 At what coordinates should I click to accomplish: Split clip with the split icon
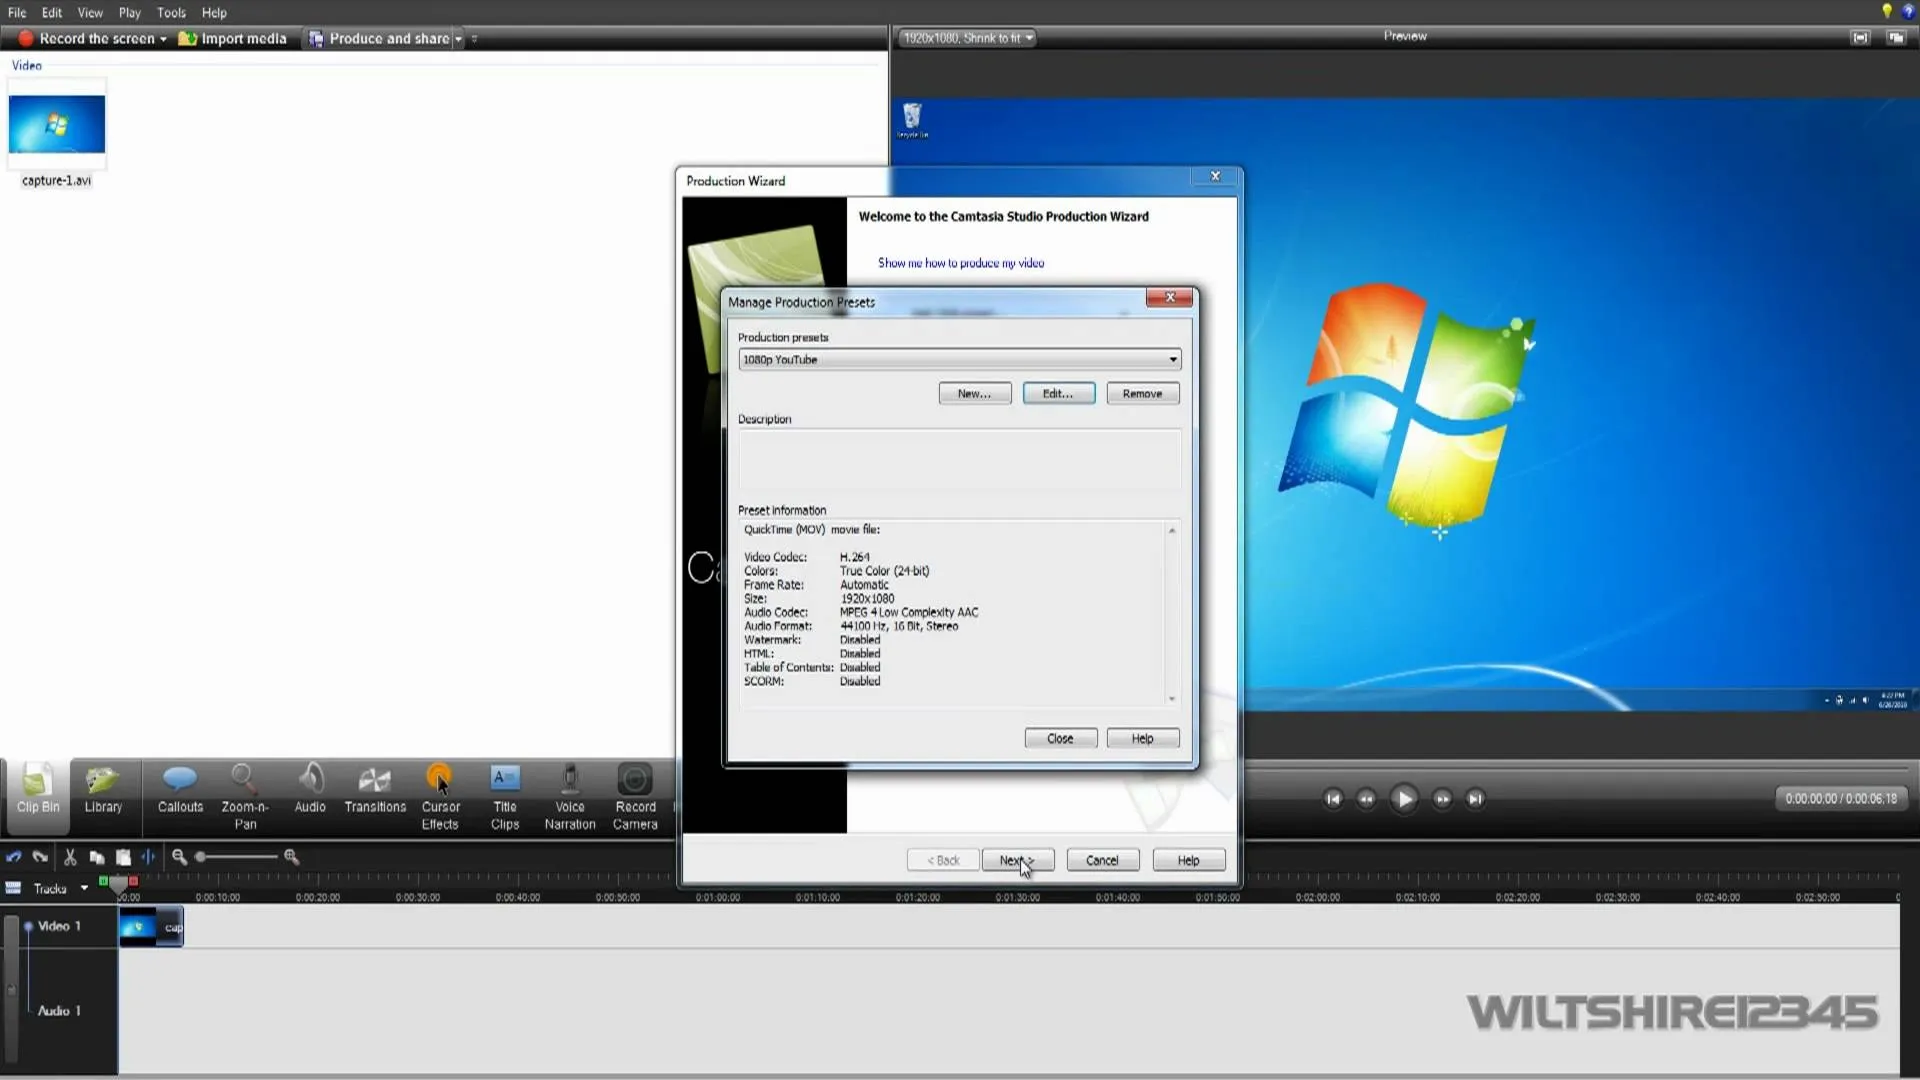click(x=148, y=857)
